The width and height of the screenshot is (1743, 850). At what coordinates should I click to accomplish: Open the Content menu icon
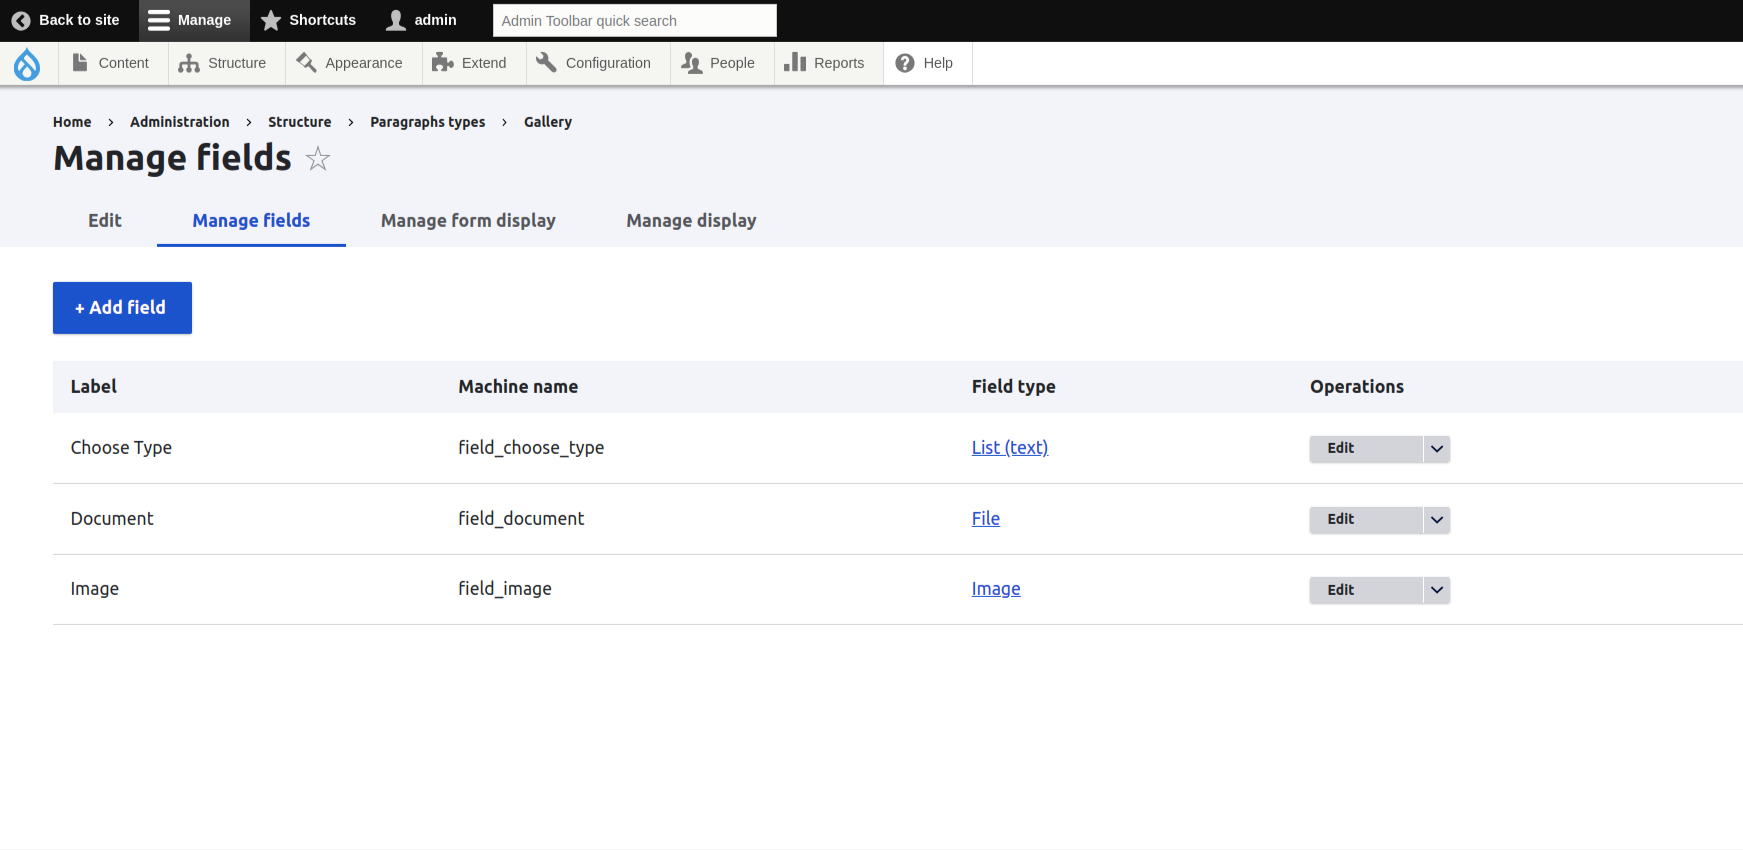(x=80, y=63)
